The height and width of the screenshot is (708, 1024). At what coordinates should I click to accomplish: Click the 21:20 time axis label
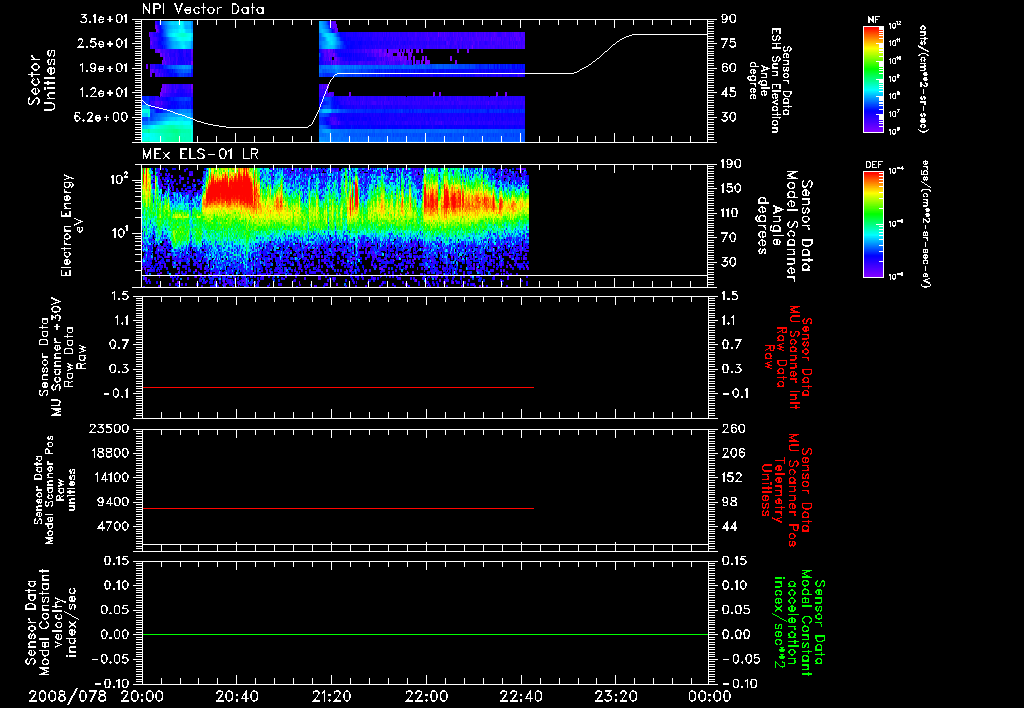(x=331, y=696)
